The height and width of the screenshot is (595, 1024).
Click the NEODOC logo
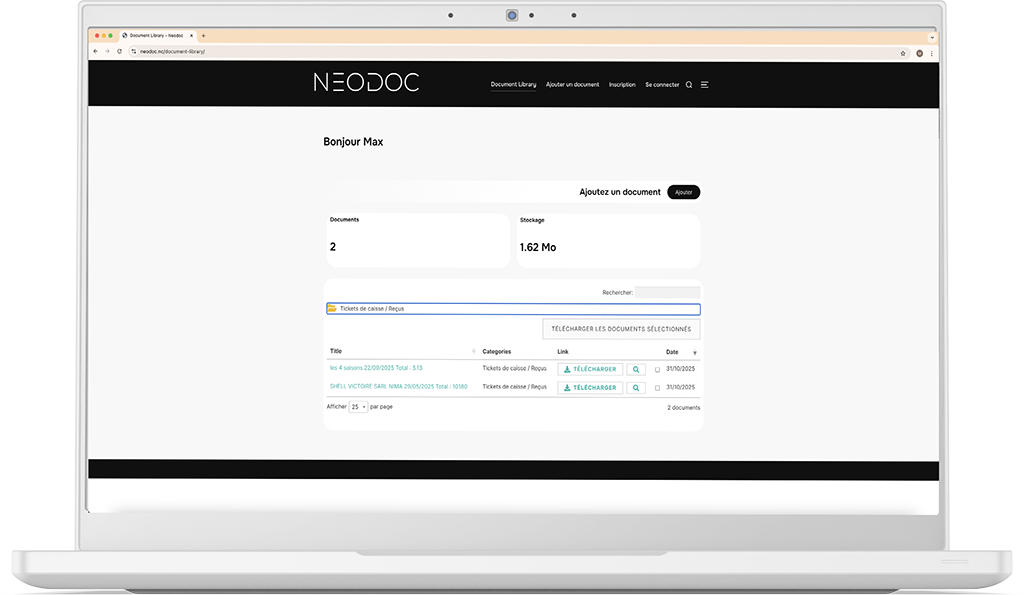(366, 82)
